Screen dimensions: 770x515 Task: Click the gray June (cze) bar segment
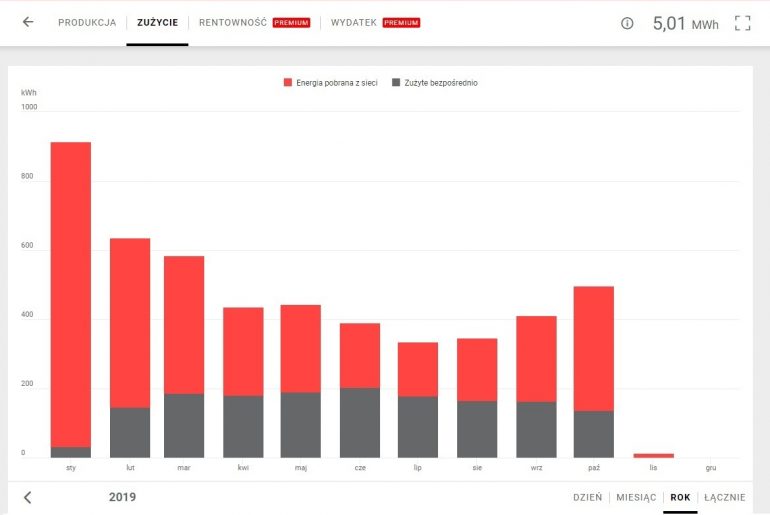(360, 423)
